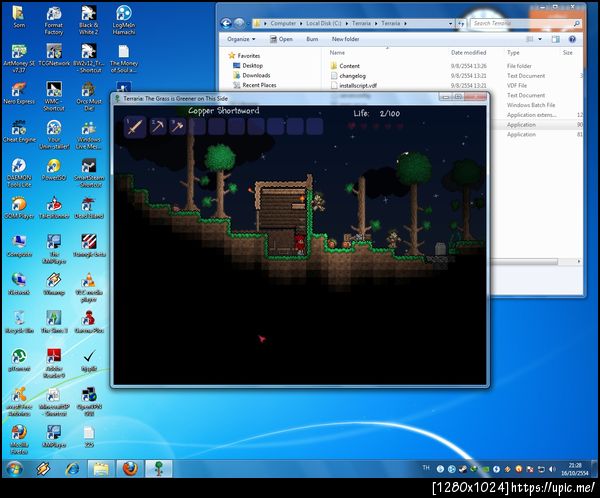
Task: Open the Orcs Must Die! shortcut
Action: coord(89,96)
